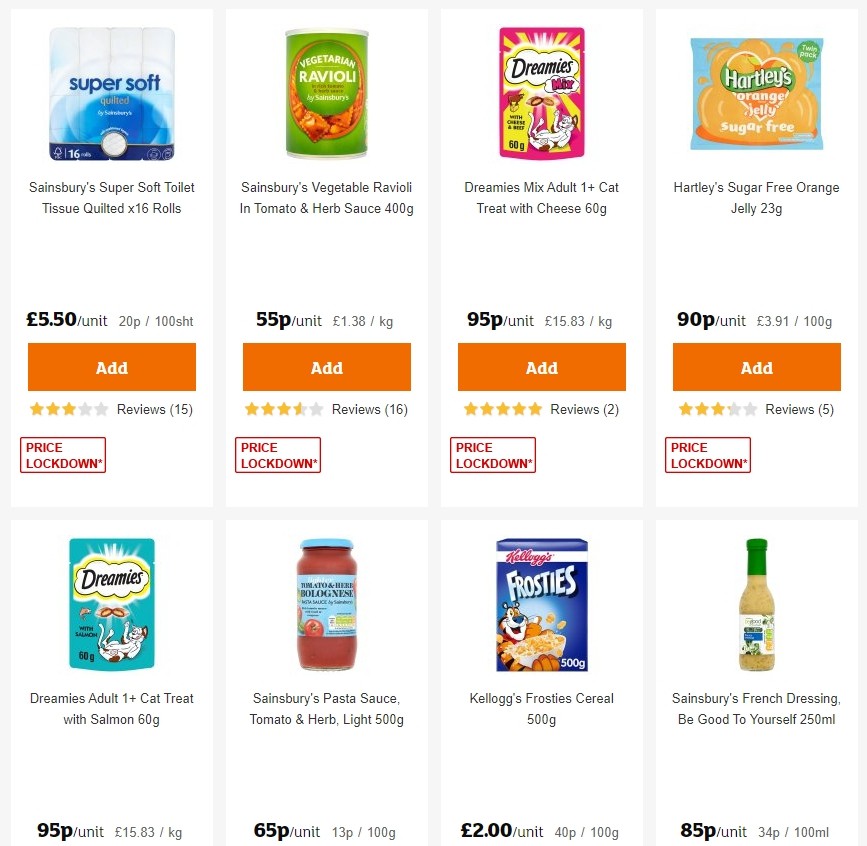Click the PRICE LOCKDOWN badge under Toilet Tissue
The width and height of the screenshot is (867, 846).
tap(63, 454)
